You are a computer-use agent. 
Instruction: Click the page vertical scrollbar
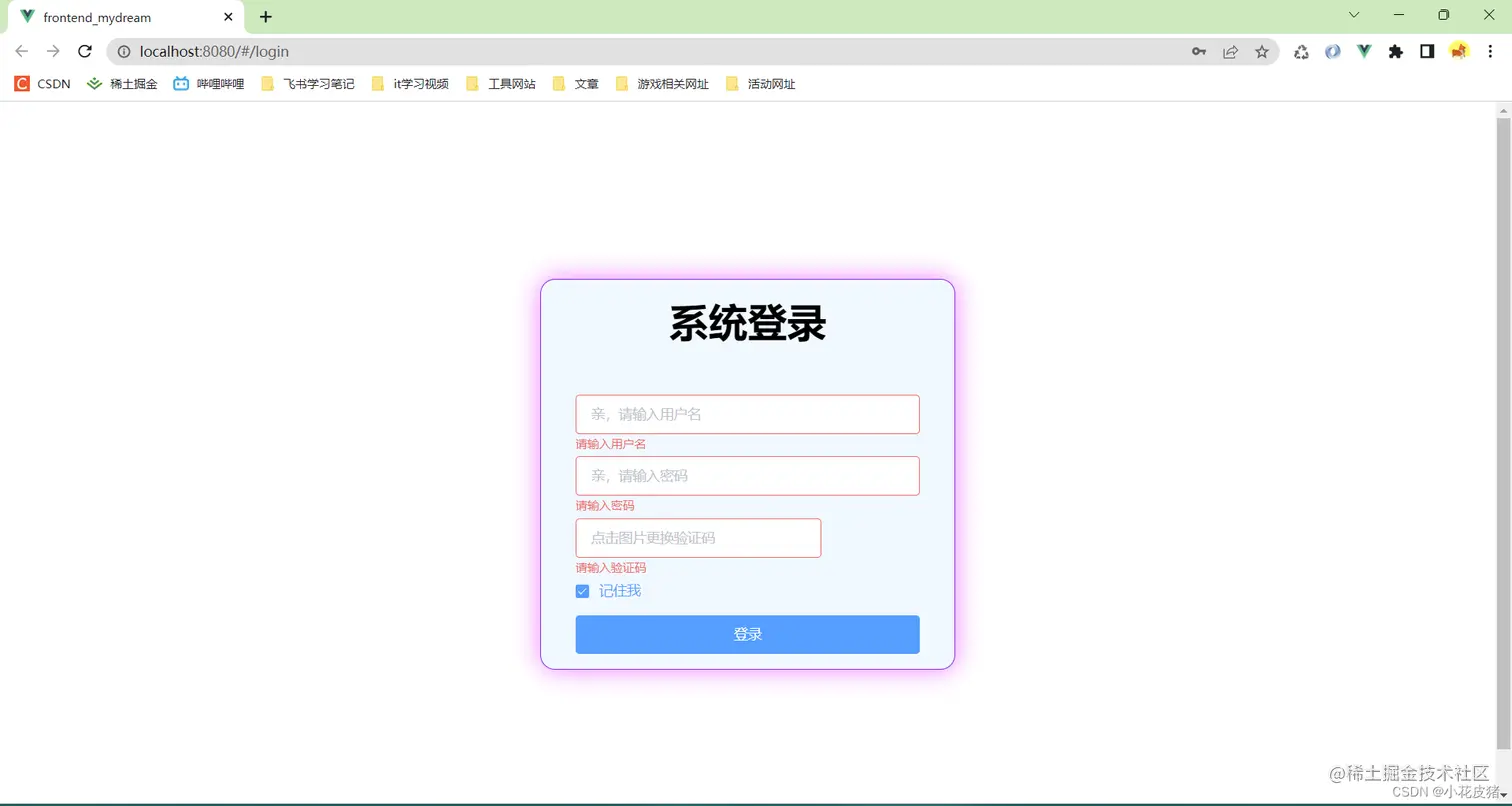coord(1503,432)
